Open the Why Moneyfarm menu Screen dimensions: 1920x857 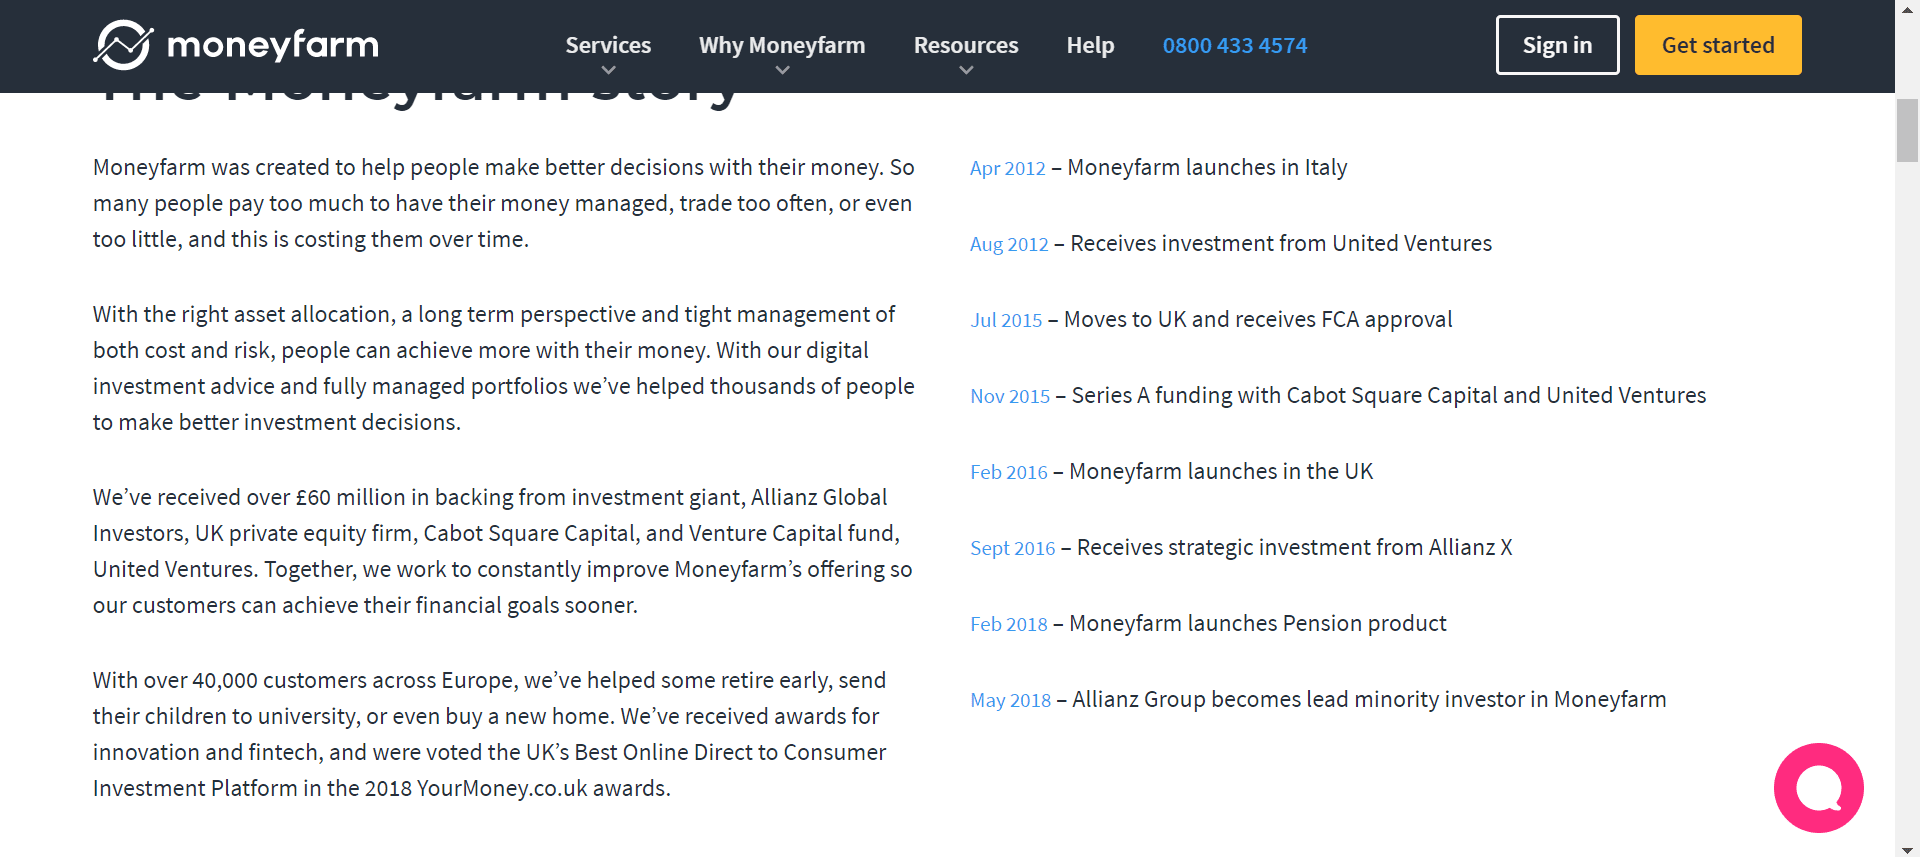(x=782, y=45)
